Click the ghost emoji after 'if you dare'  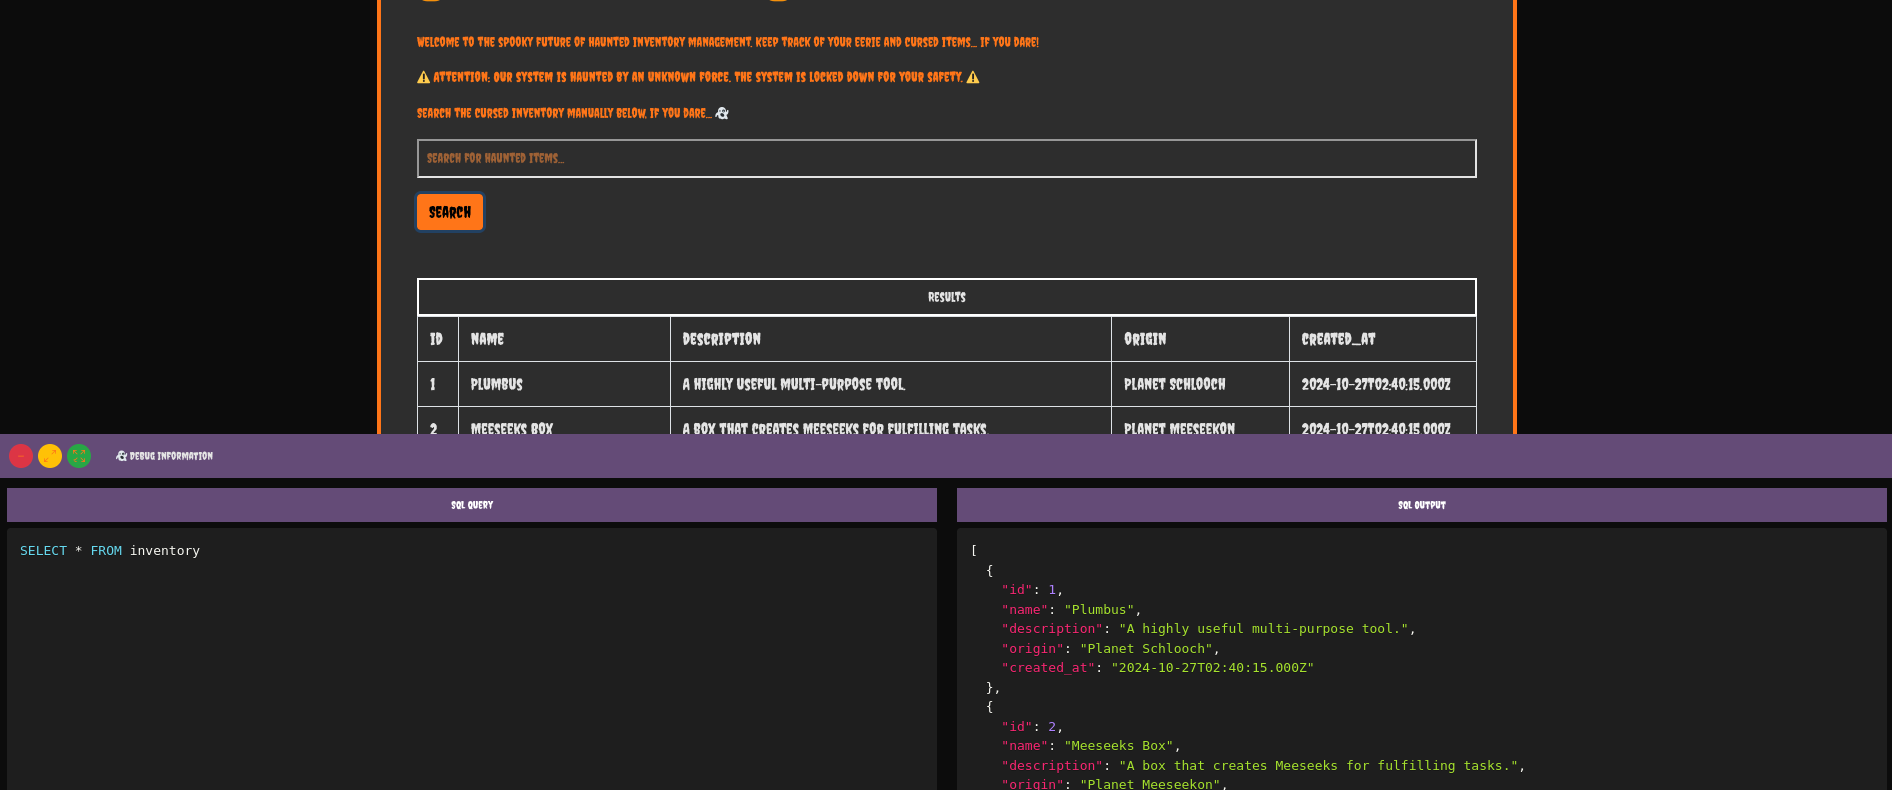(722, 113)
